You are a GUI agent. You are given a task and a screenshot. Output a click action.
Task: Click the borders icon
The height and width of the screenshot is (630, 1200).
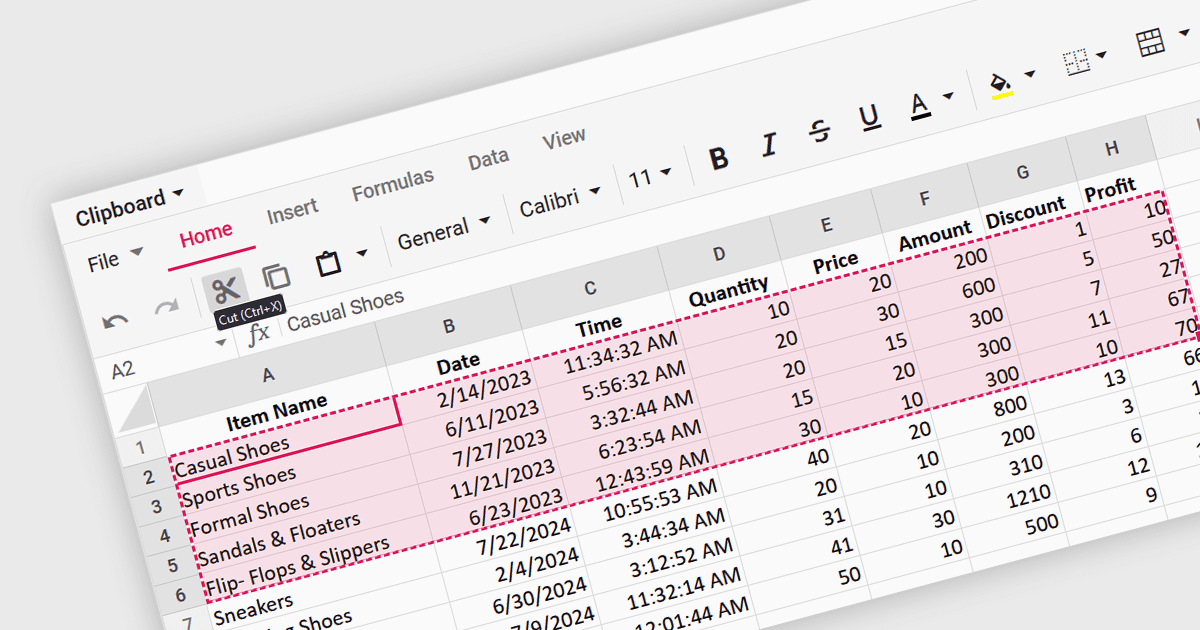tap(1076, 63)
